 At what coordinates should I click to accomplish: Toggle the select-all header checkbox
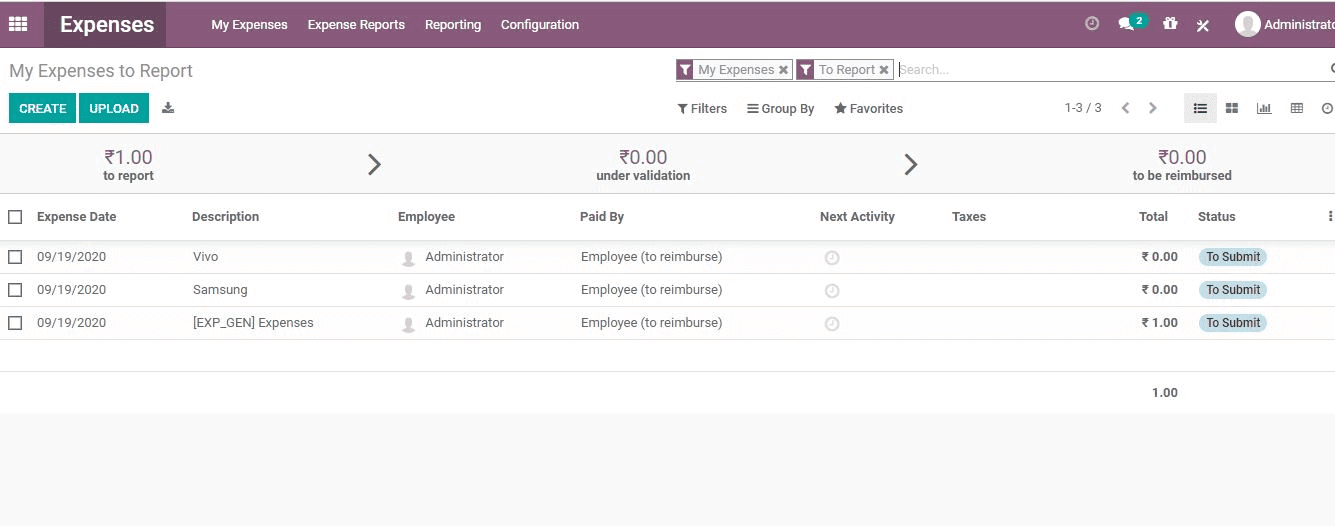click(x=15, y=217)
